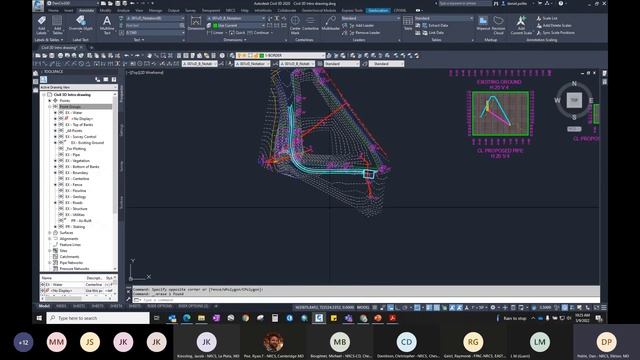Expand the EX - Water point group

click(x=56, y=113)
